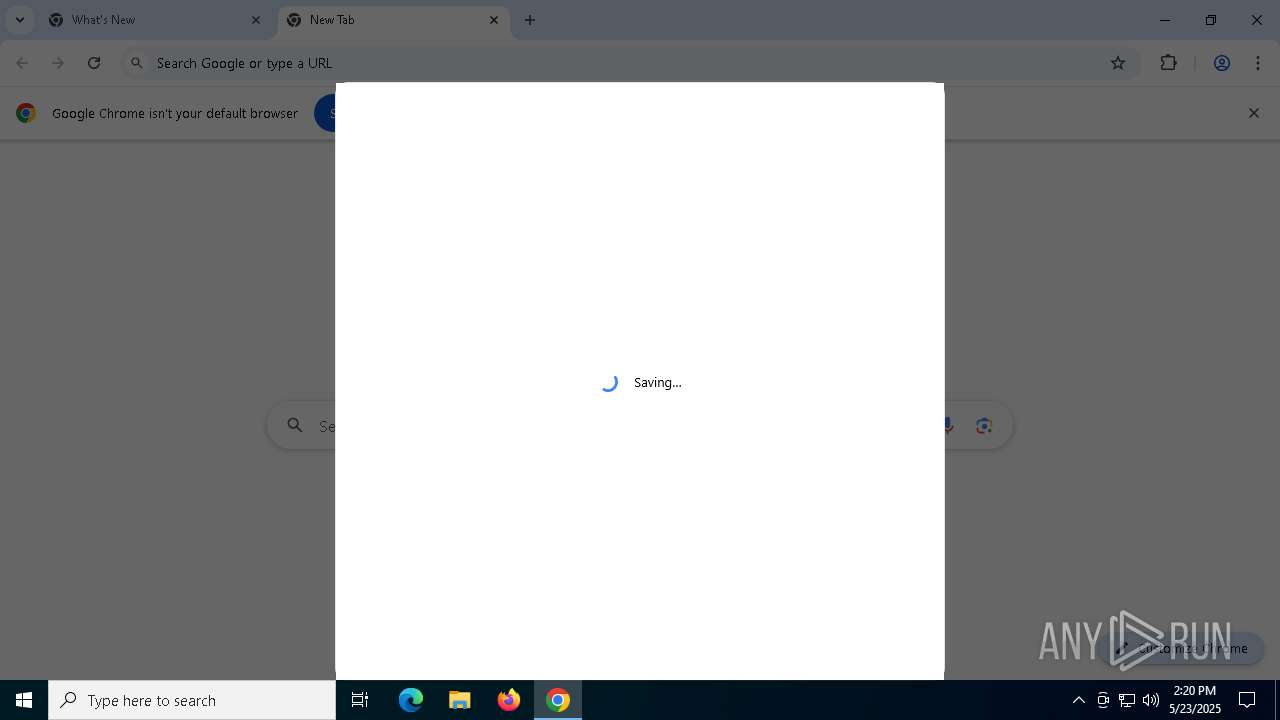This screenshot has height=720, width=1280.
Task: Close the What's New tab
Action: (x=256, y=20)
